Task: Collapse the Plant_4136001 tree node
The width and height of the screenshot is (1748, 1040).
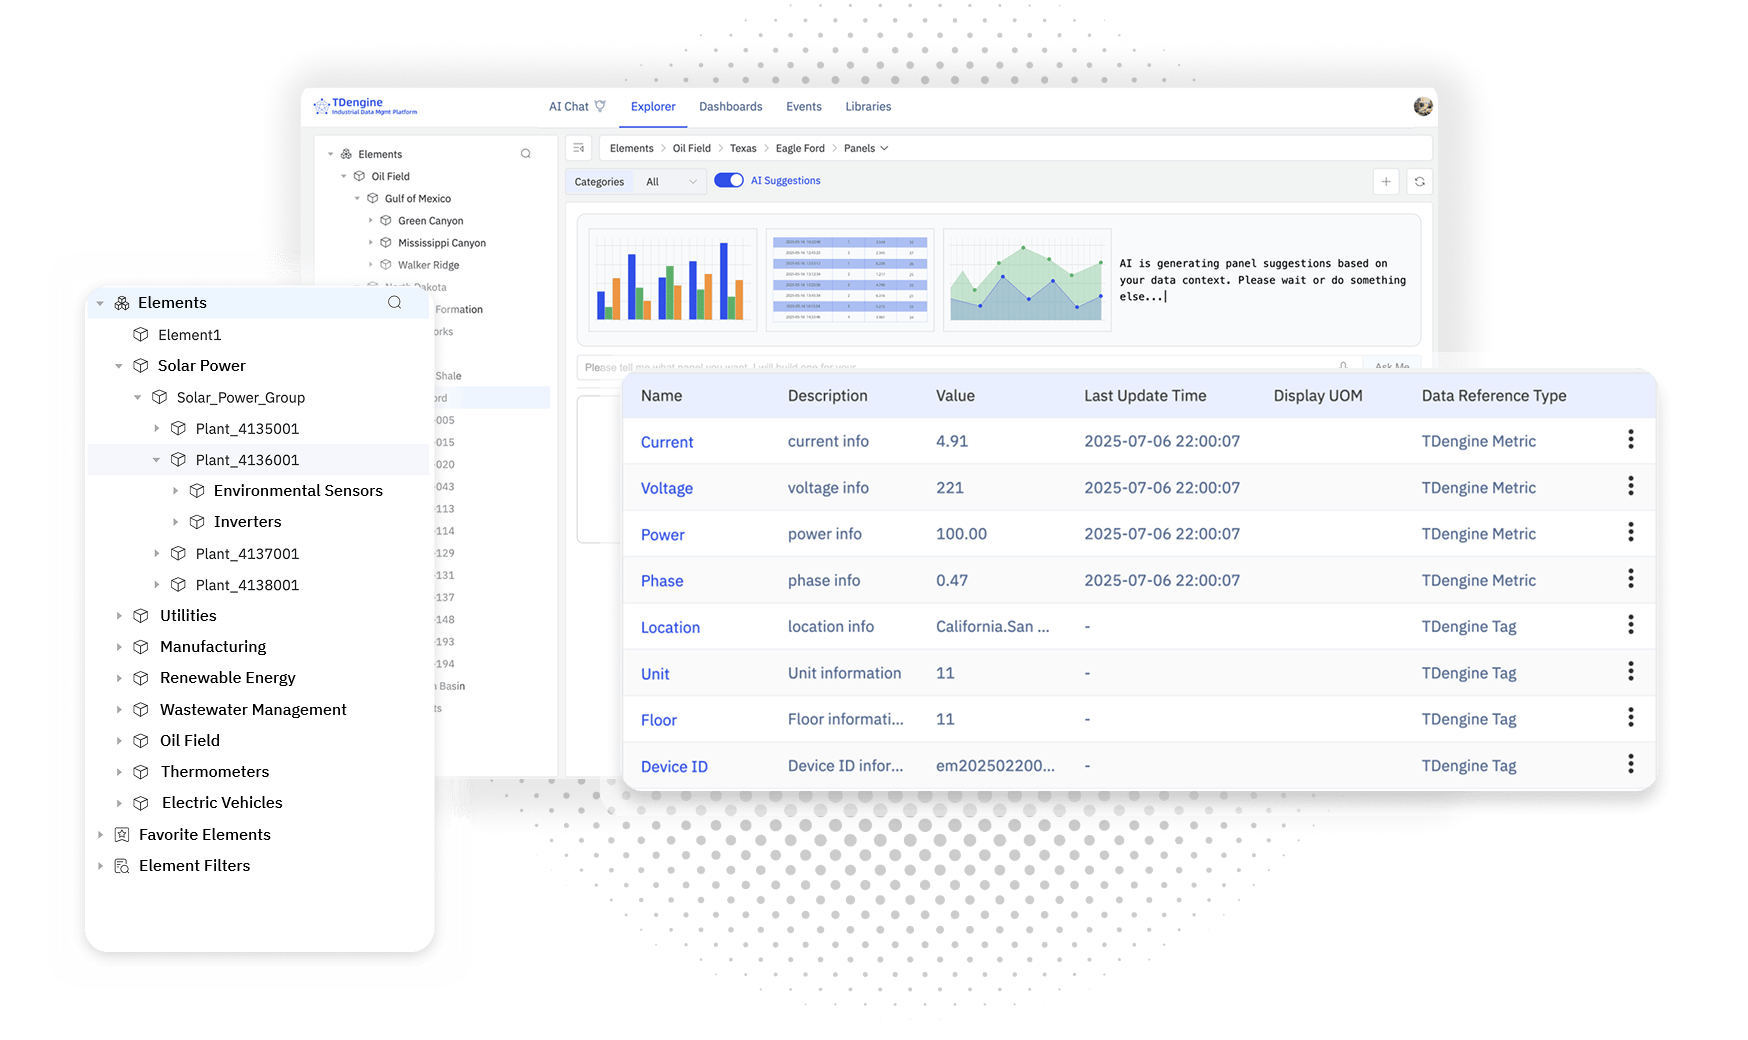Action: tap(157, 460)
